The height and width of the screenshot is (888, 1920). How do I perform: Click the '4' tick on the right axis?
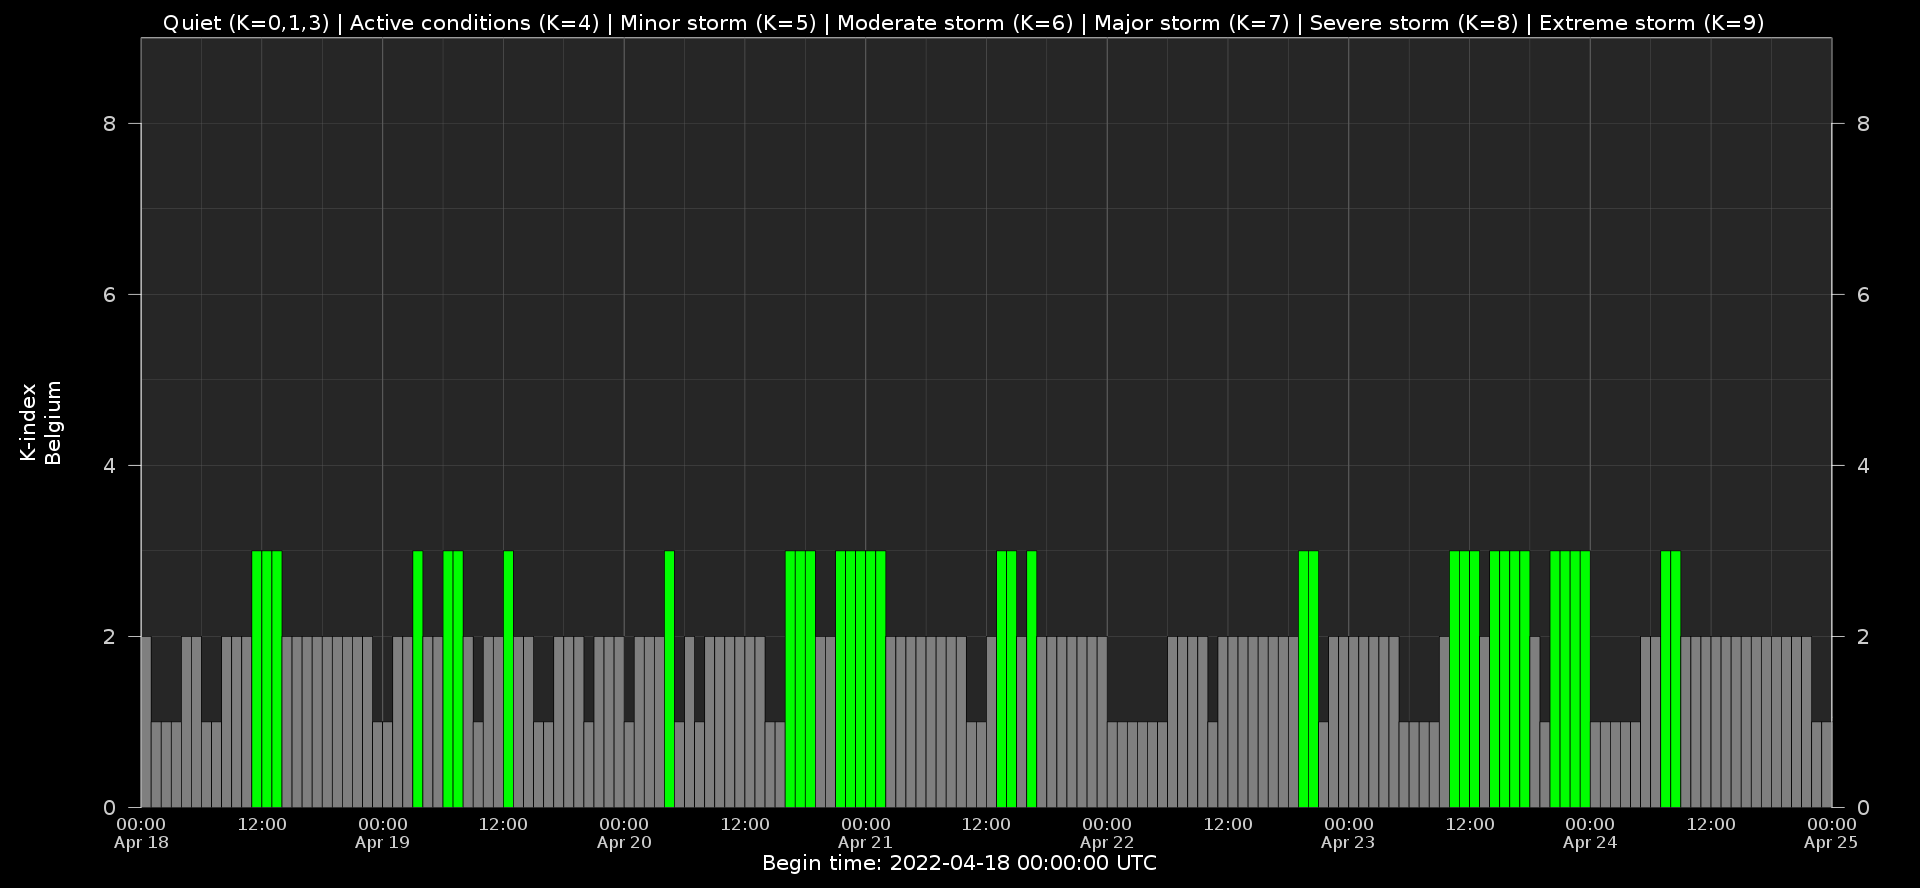1863,466
